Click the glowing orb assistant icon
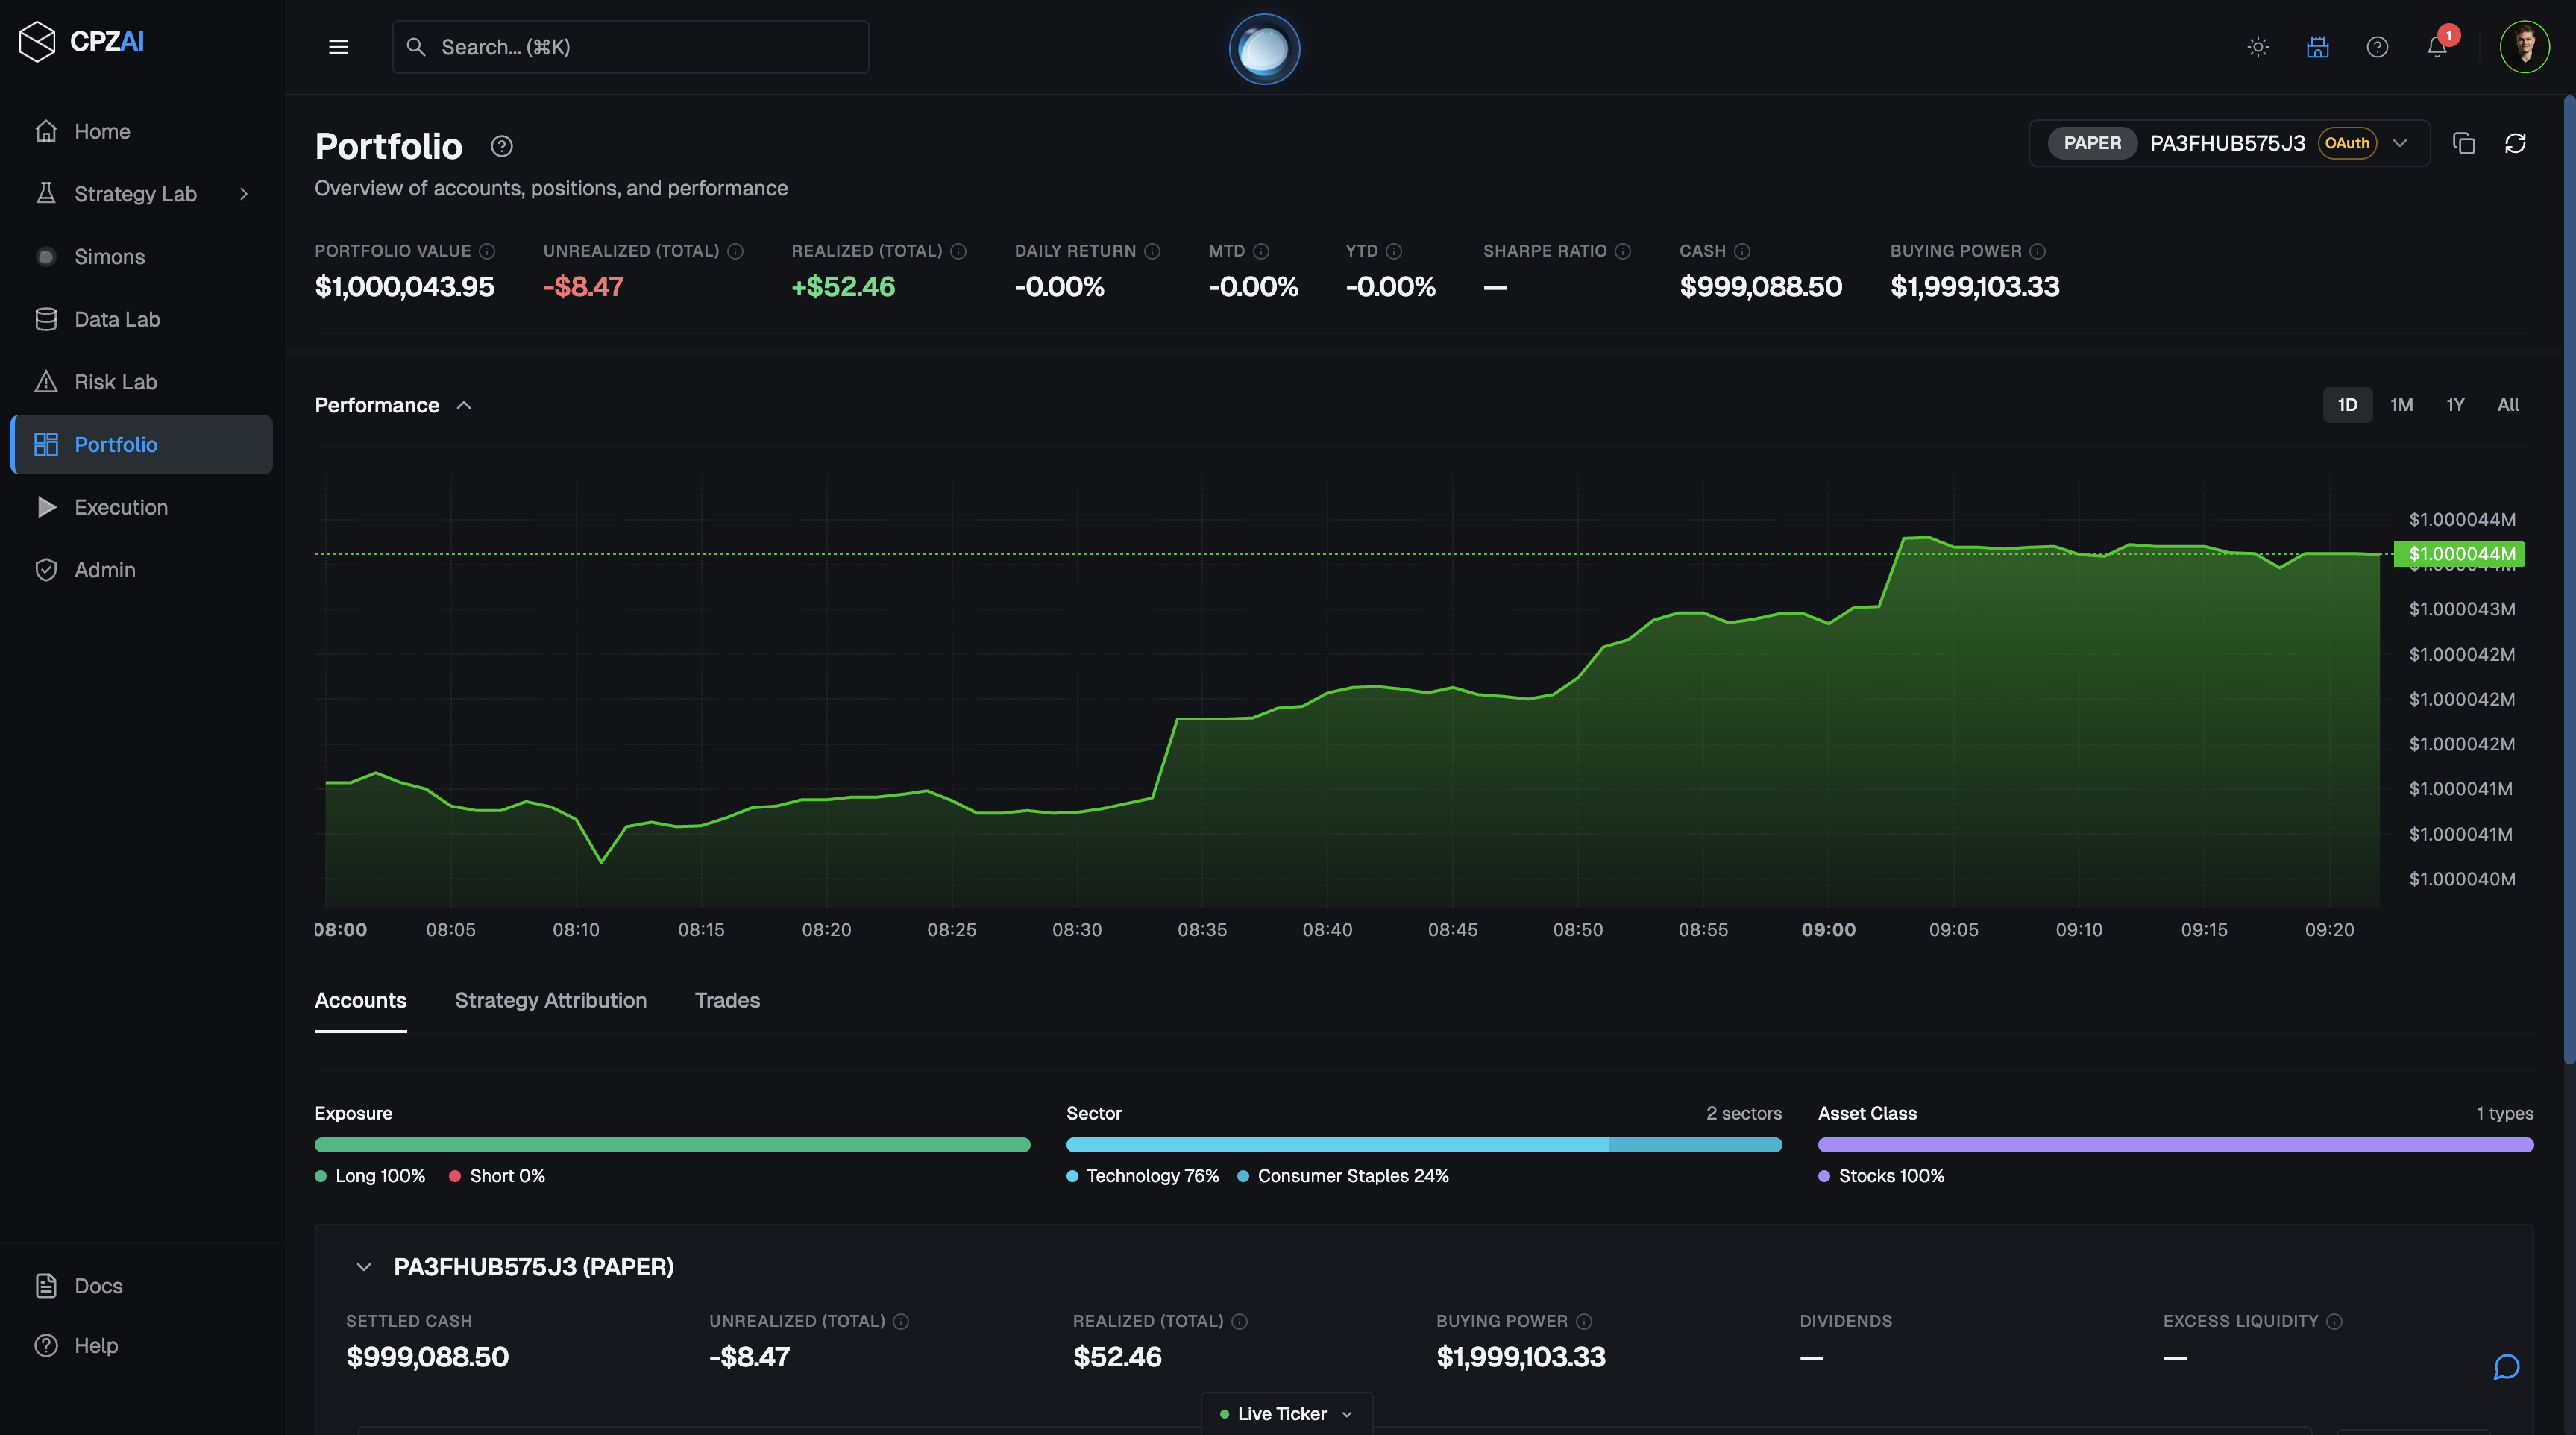This screenshot has height=1435, width=2576. point(1264,49)
